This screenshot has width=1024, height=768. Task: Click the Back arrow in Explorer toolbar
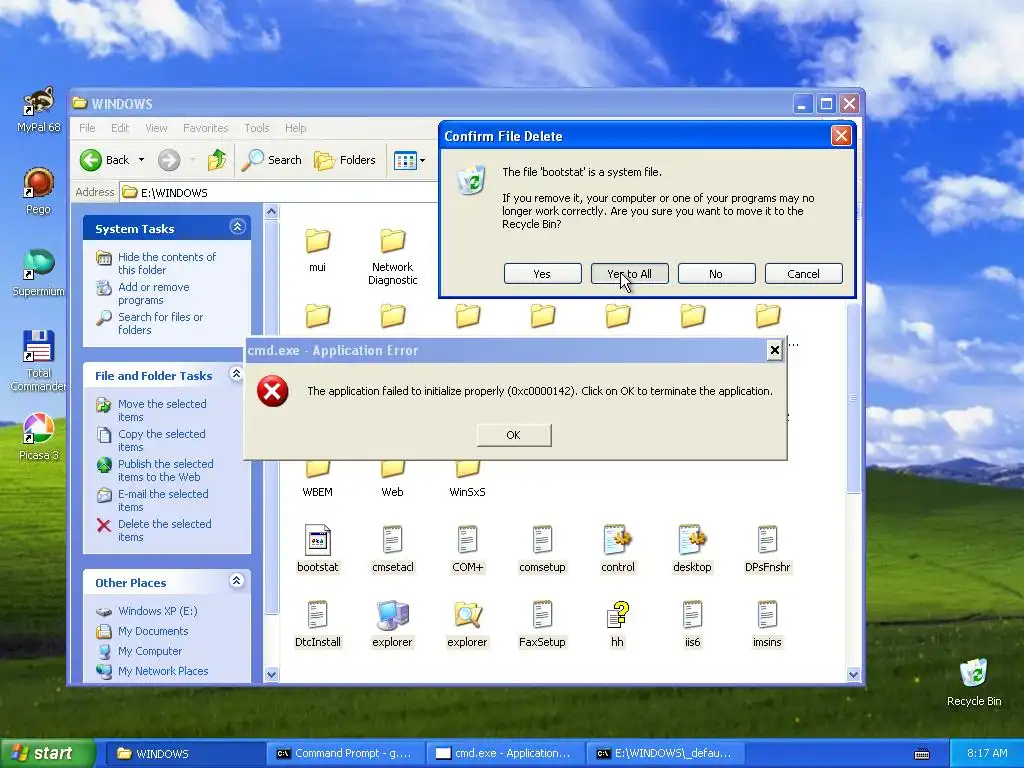click(x=104, y=160)
